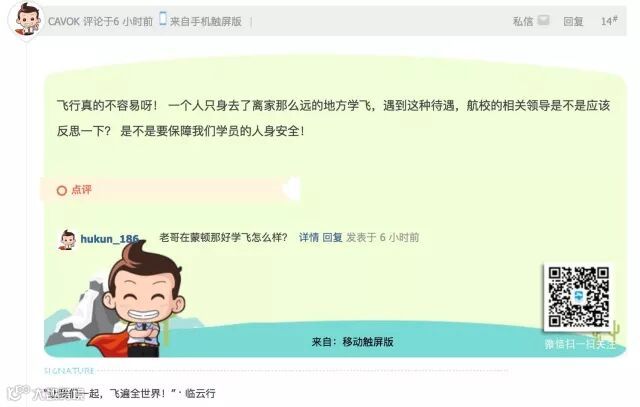640x407 pixels.
Task: Click the 微信扫一扫关注 caption
Action: [580, 344]
